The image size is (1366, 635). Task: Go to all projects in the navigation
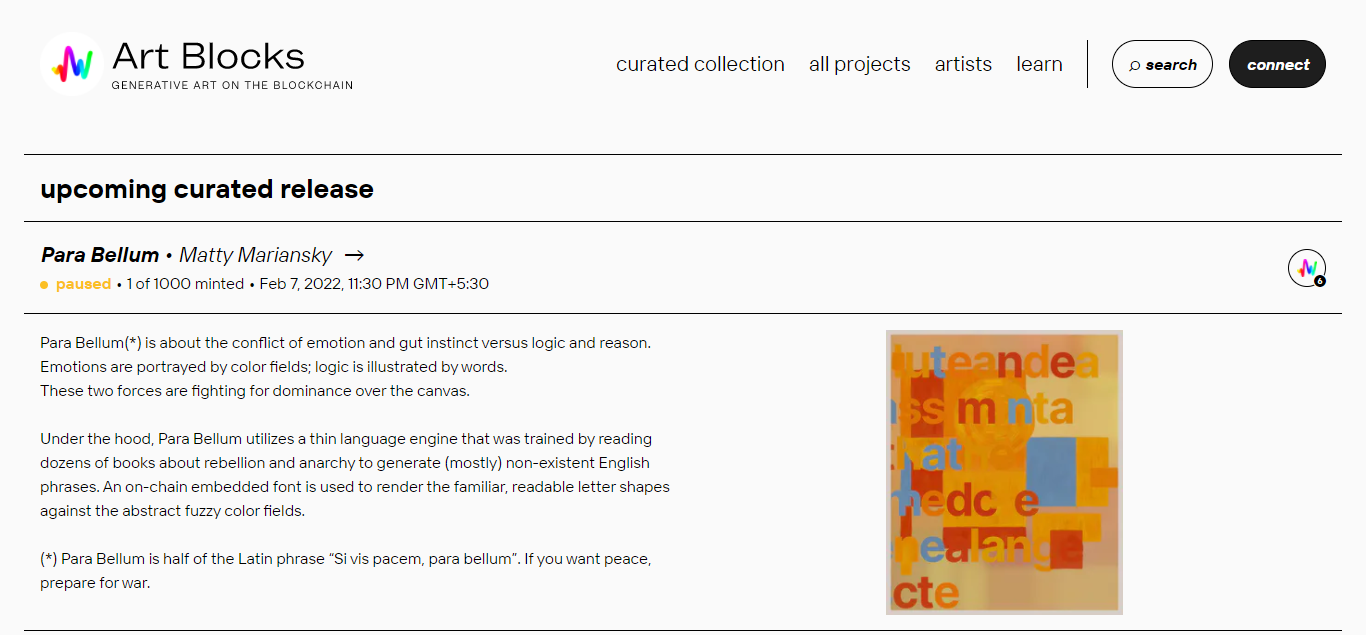[860, 64]
